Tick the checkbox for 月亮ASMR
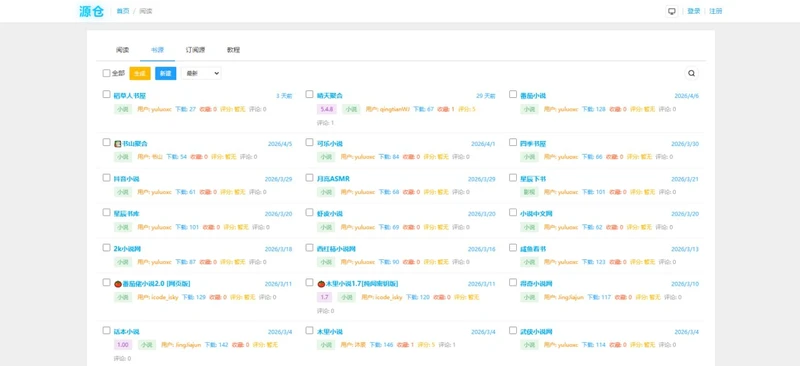Screen dimensions: 800x366 coord(309,178)
